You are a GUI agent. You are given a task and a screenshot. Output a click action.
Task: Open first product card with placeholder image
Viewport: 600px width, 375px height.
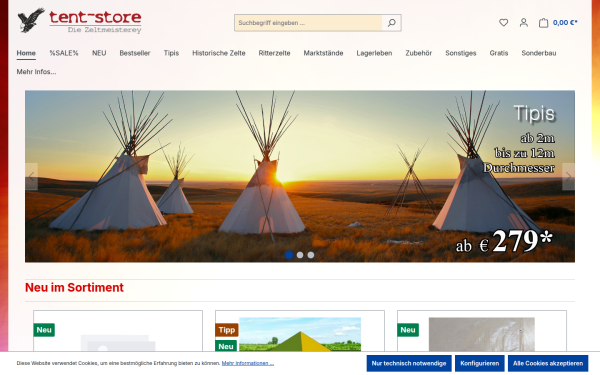(x=118, y=331)
